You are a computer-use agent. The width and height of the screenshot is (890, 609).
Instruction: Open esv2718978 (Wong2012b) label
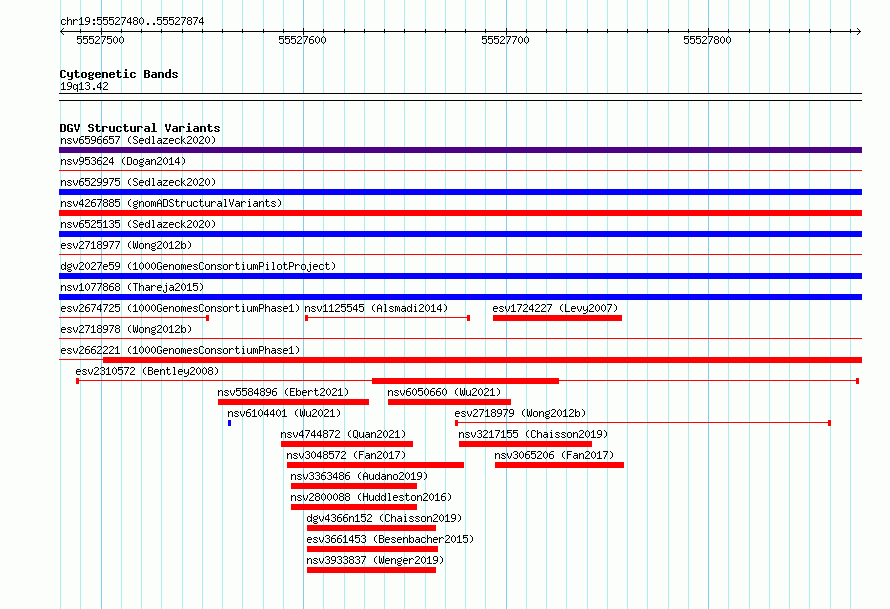point(126,329)
